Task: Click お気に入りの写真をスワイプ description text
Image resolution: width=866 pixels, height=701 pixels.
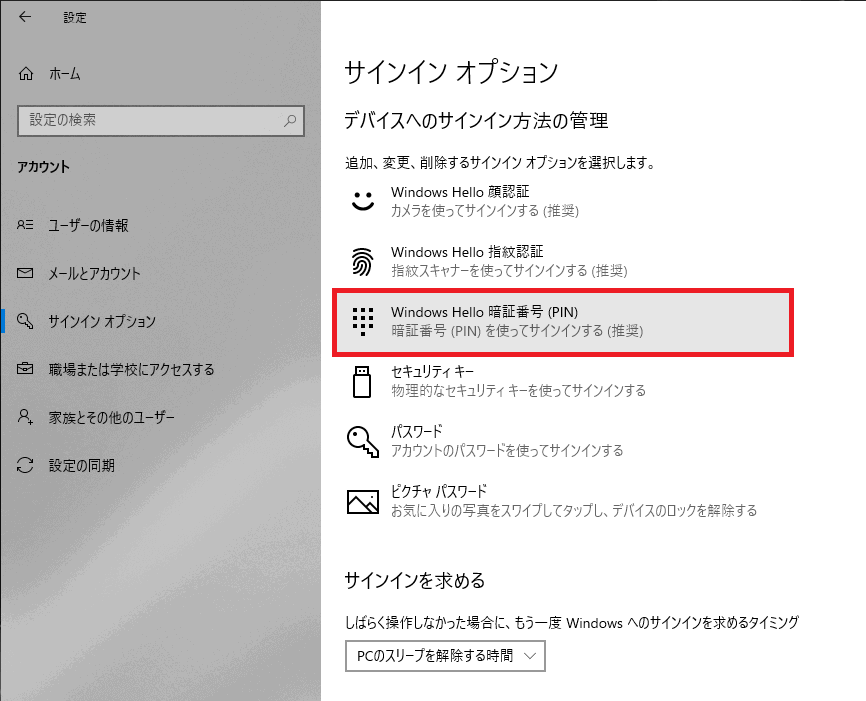Action: pos(574,510)
